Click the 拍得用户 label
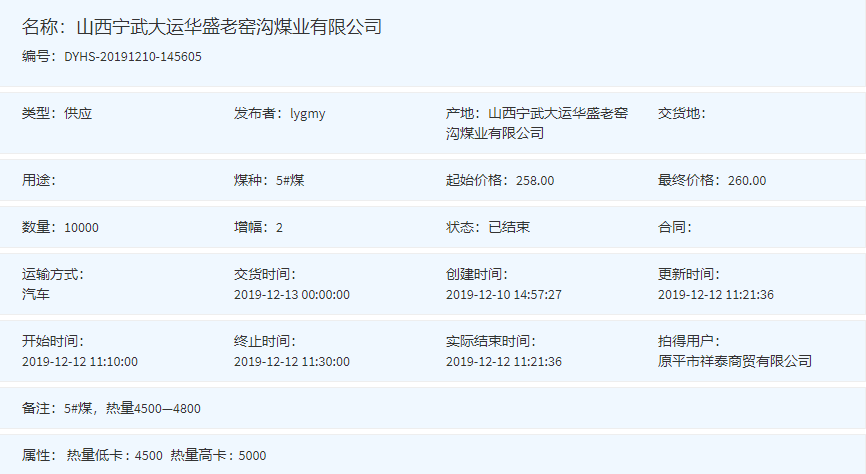 (x=689, y=341)
